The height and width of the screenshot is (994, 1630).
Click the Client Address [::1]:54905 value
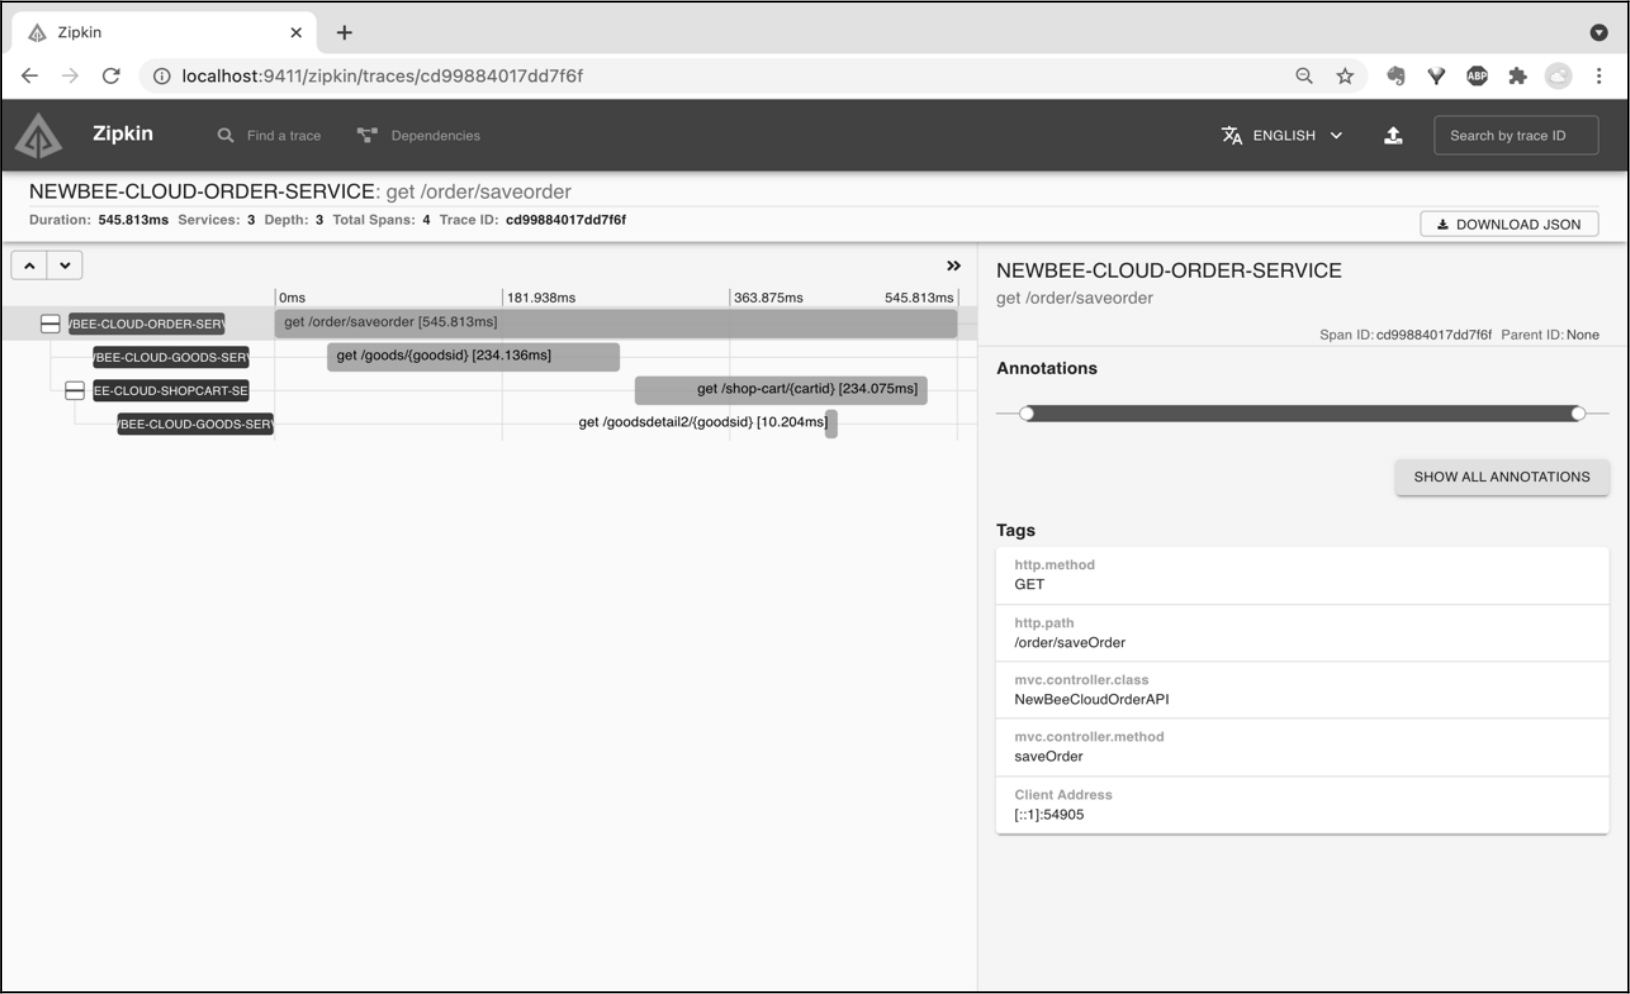click(x=1049, y=815)
